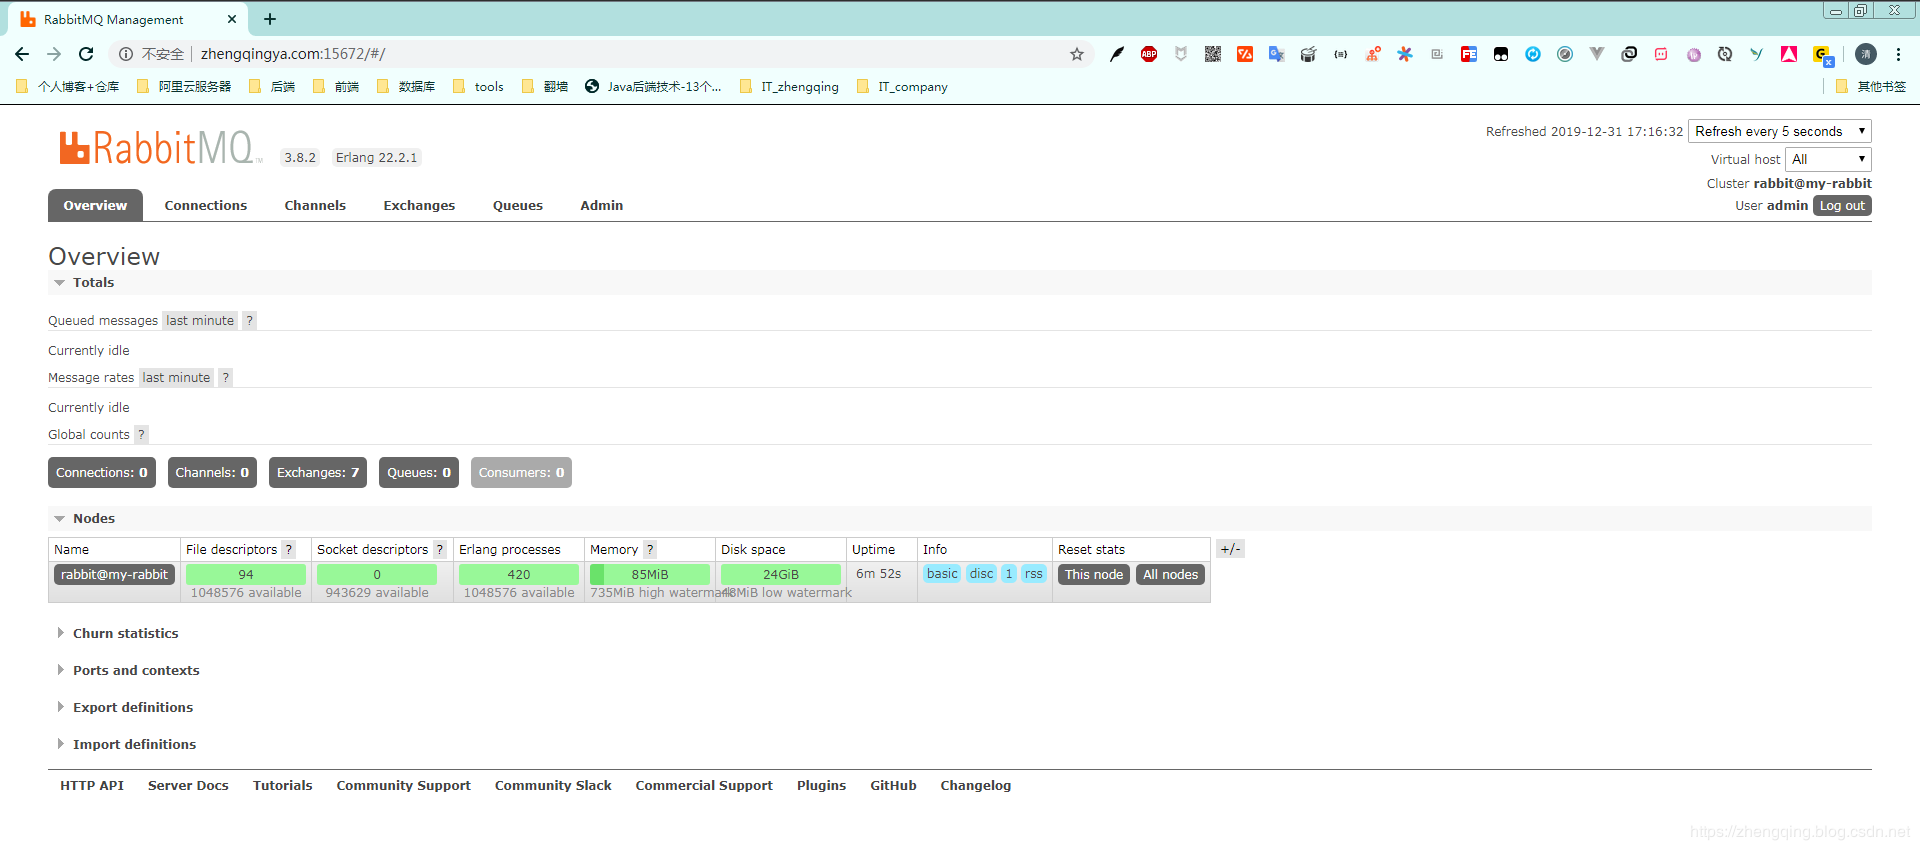The image size is (1920, 850).
Task: Switch to the Channels tab
Action: (315, 206)
